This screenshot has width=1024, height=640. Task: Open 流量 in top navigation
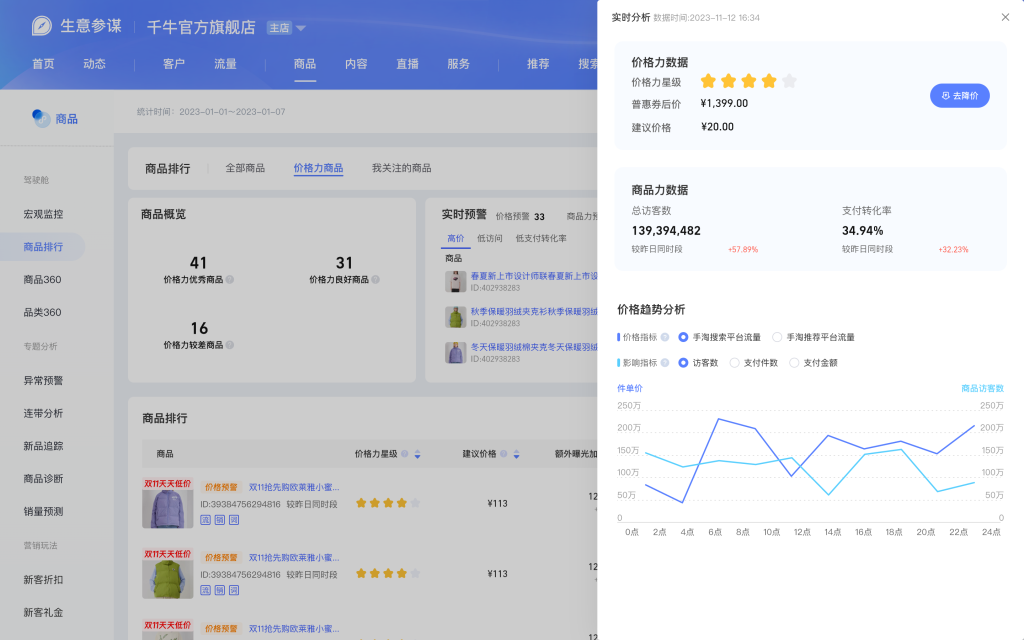coord(225,64)
